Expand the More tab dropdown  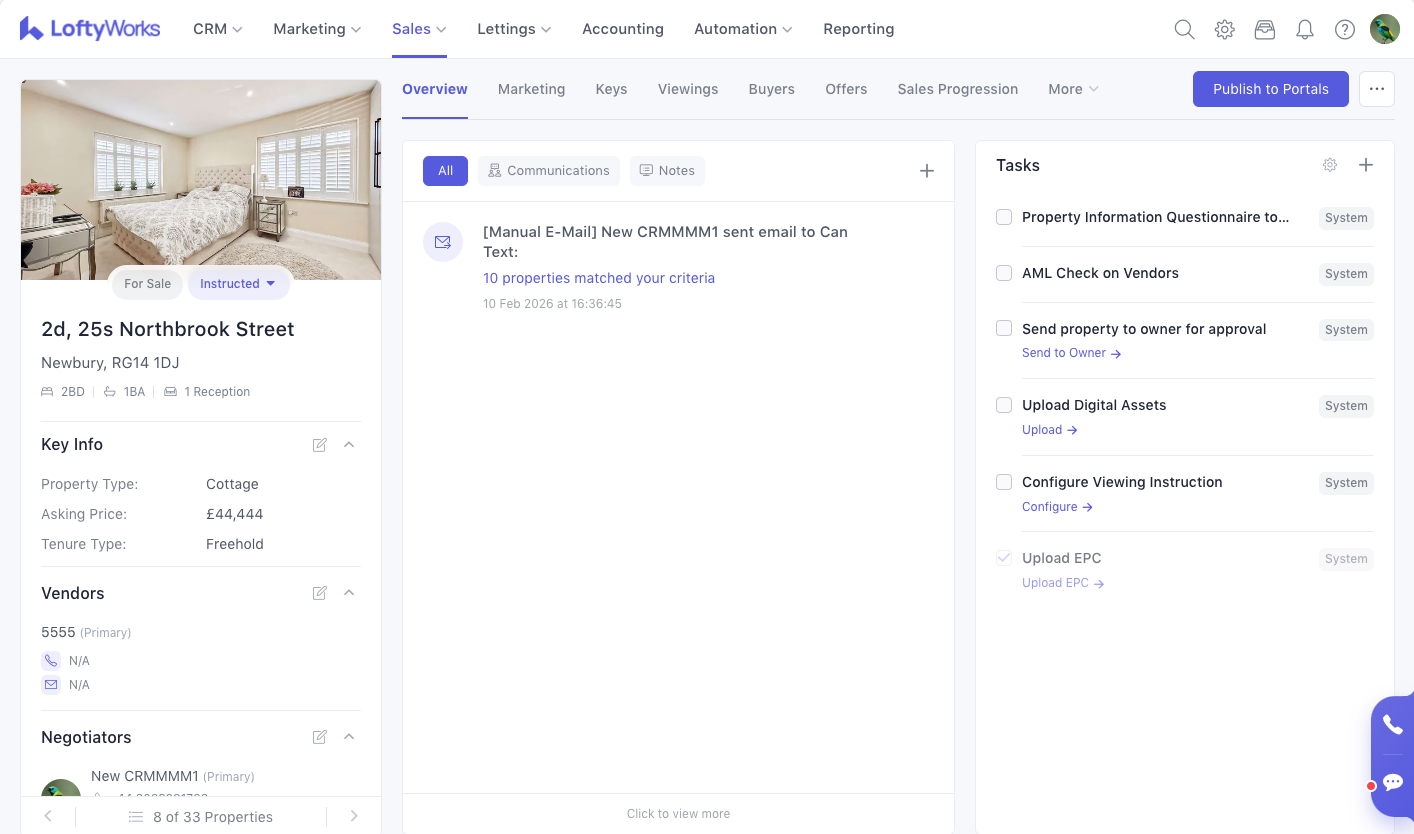[x=1073, y=89]
